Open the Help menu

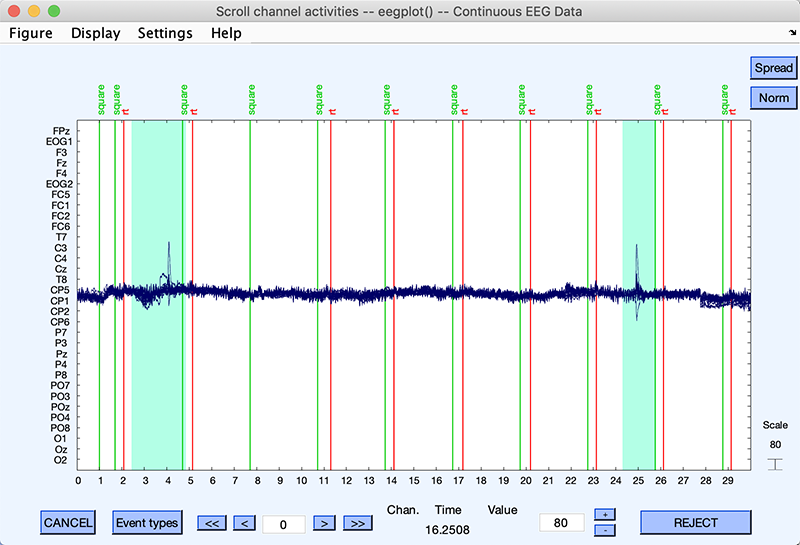tap(226, 33)
